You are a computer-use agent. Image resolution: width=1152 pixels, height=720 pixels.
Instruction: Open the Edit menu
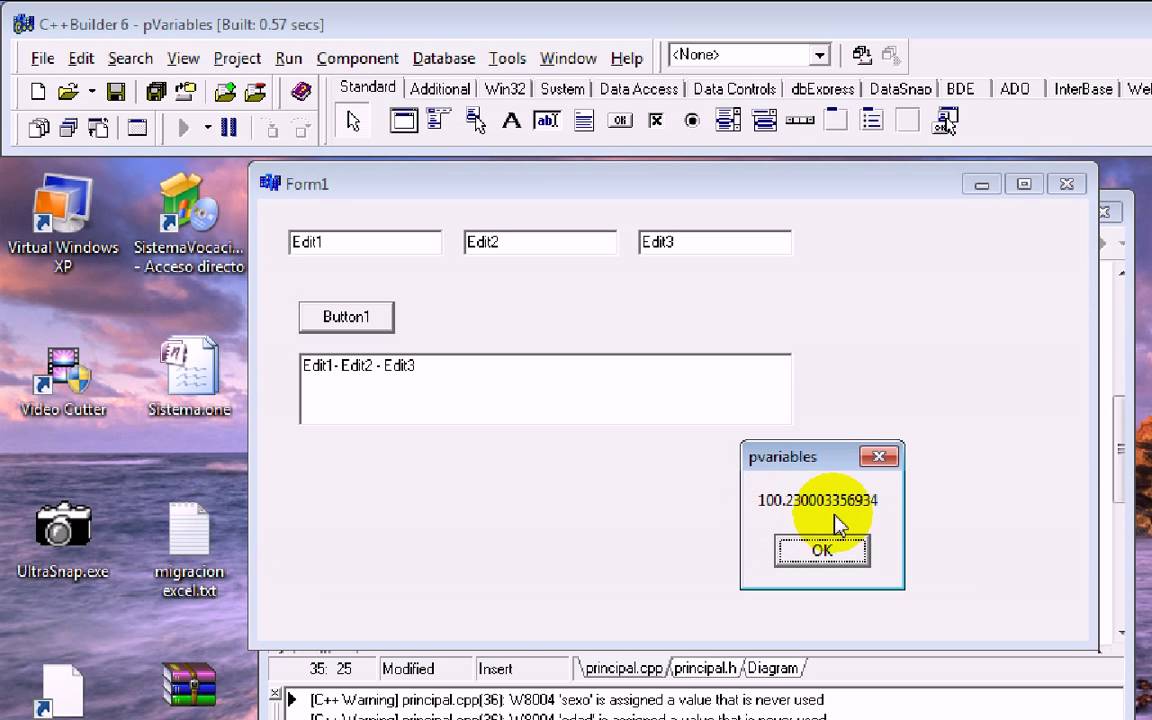(81, 58)
